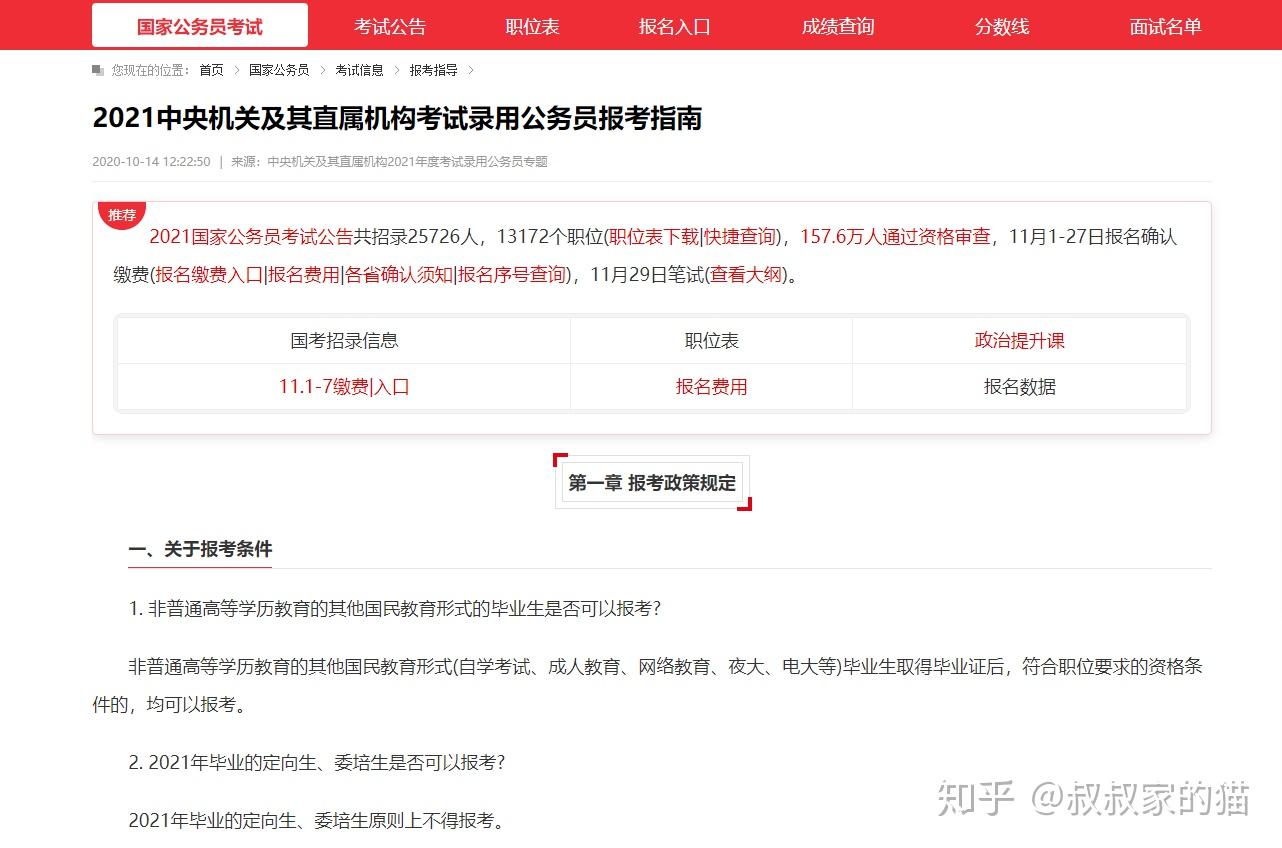Open 成绩查询 from top menu
Screen dimensions: 1282x848
point(838,27)
